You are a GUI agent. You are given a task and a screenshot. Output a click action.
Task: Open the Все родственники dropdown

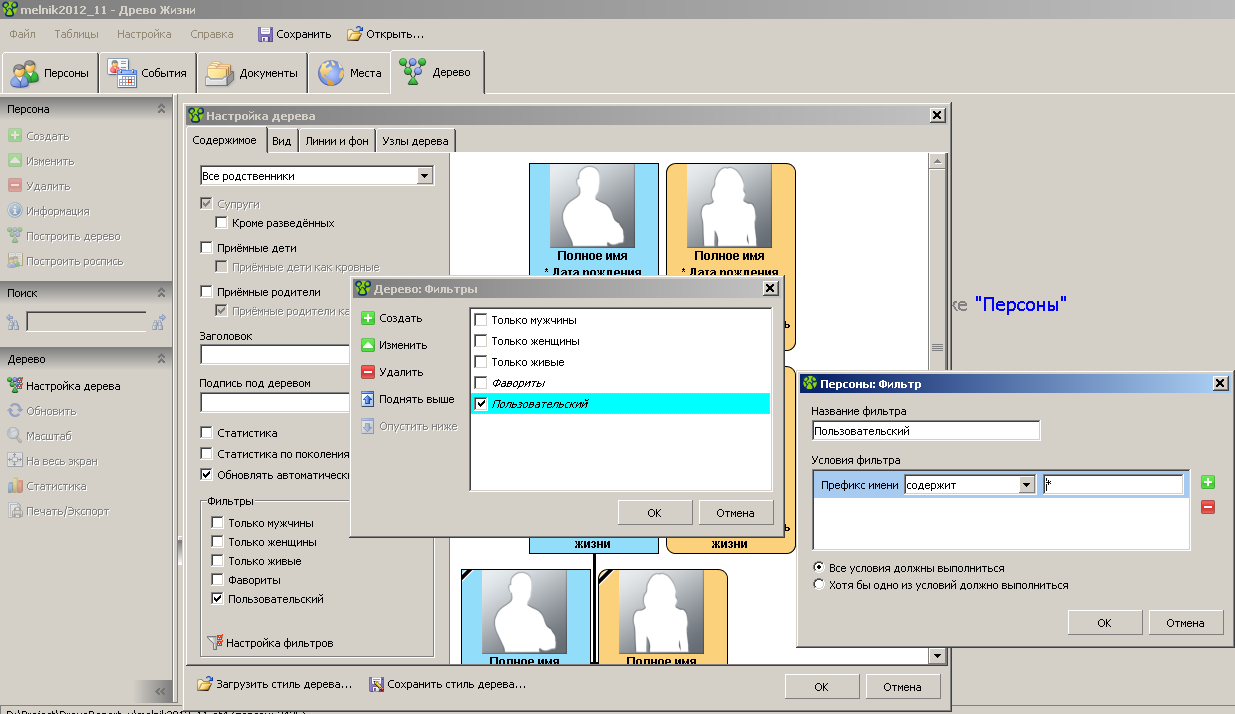(425, 176)
